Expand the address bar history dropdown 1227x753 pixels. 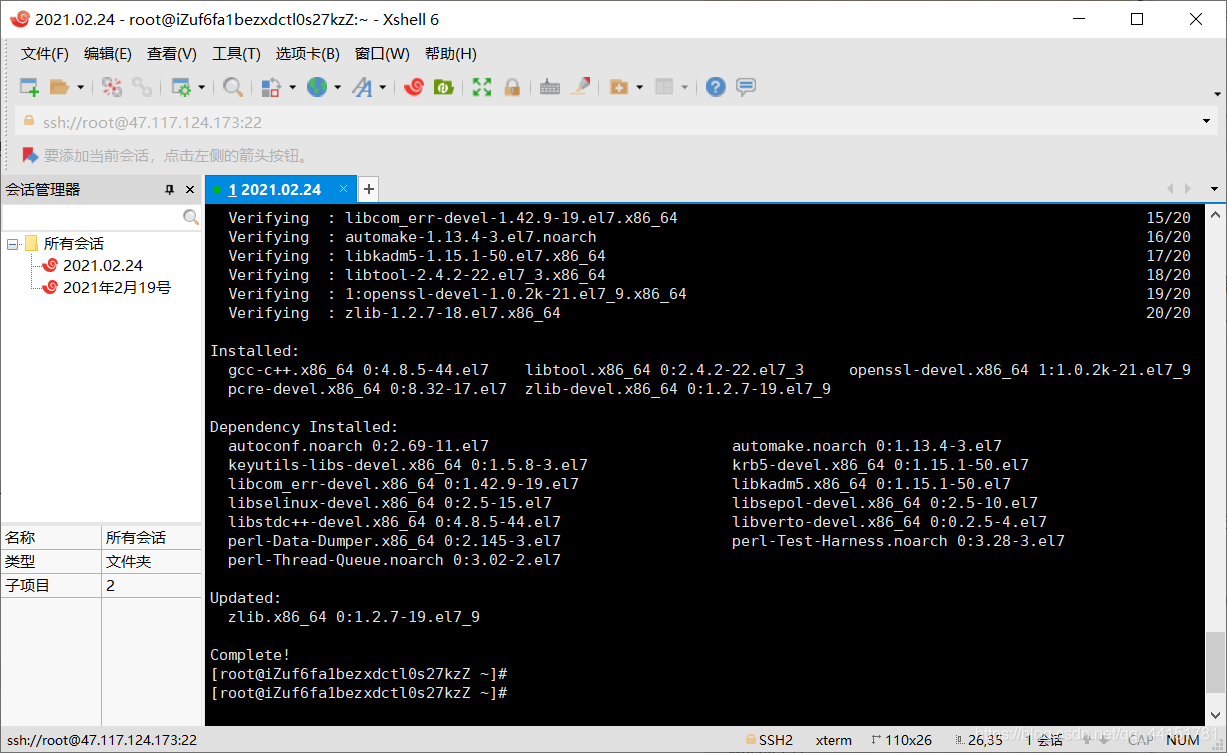pyautogui.click(x=1206, y=122)
